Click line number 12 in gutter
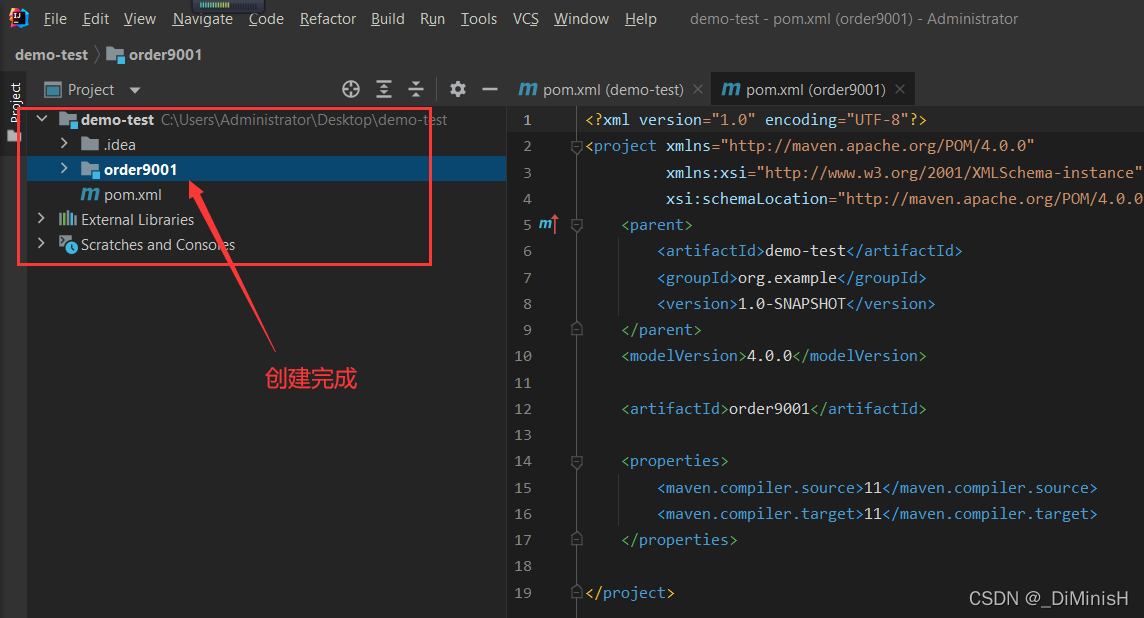Viewport: 1144px width, 618px height. 523,409
